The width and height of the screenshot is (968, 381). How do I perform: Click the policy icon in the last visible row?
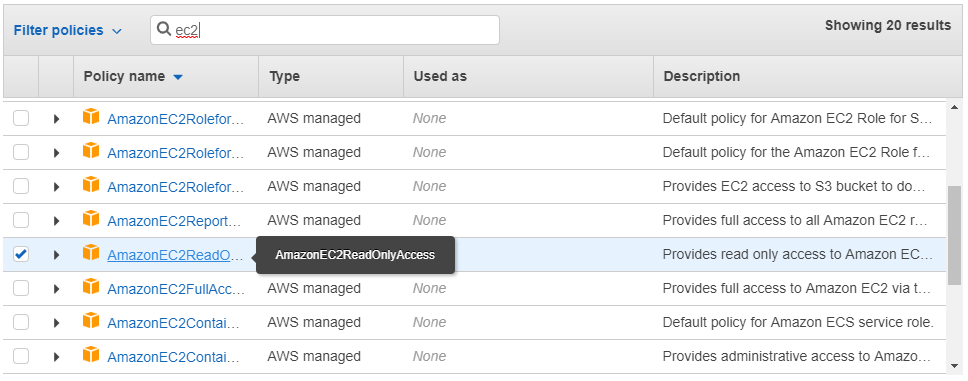click(91, 354)
